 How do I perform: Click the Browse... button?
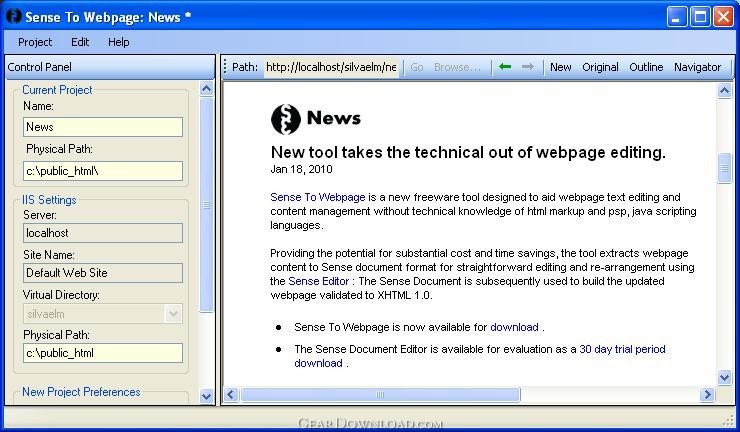click(x=457, y=67)
